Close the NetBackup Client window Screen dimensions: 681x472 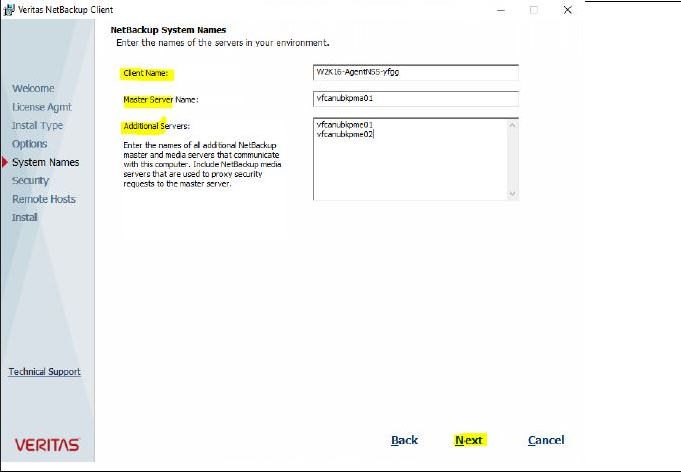click(x=567, y=10)
